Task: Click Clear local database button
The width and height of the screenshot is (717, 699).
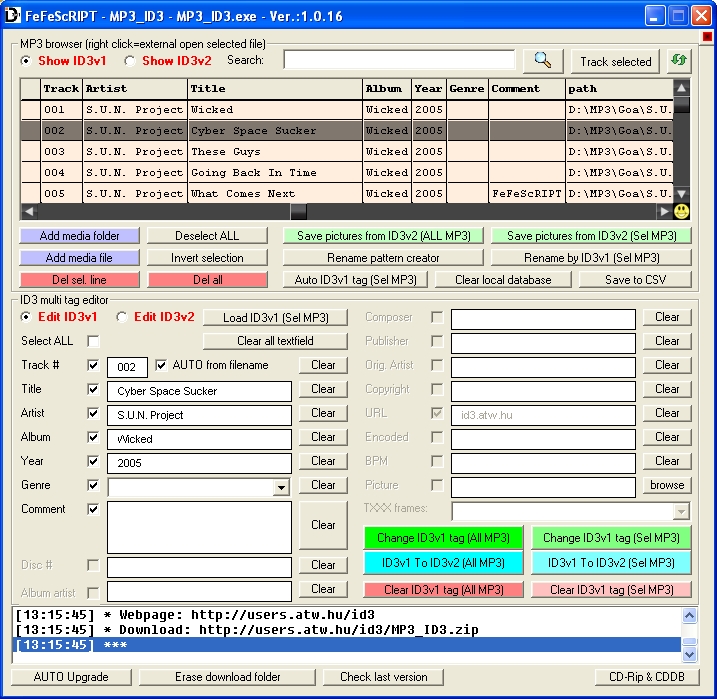Action: [x=503, y=280]
